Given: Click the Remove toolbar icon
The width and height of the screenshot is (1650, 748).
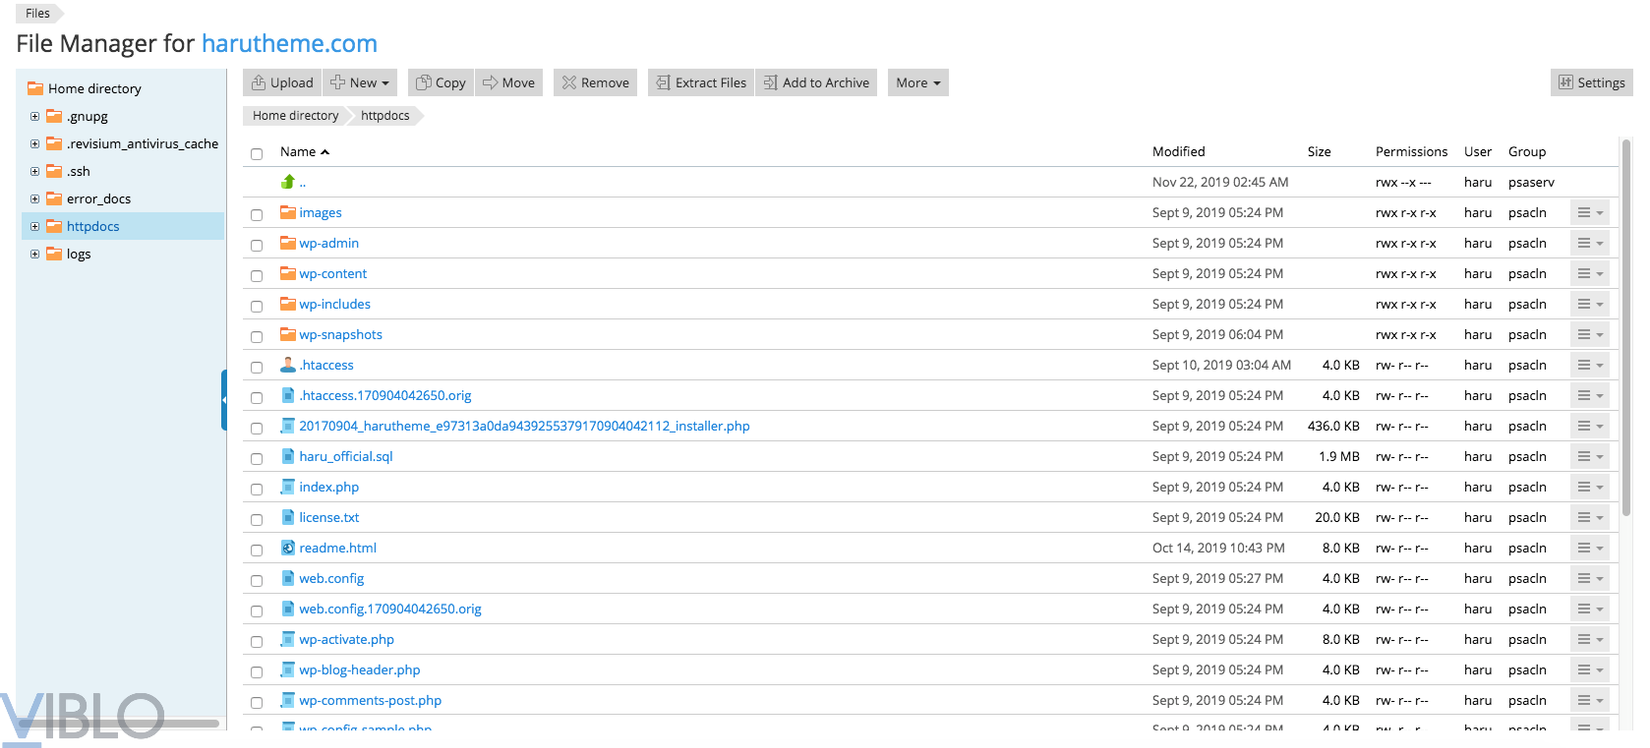Looking at the screenshot, I should (x=569, y=83).
